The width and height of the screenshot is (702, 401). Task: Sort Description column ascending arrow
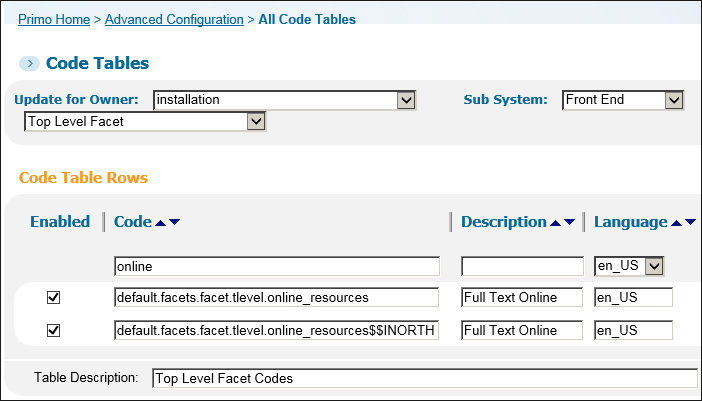[x=555, y=222]
